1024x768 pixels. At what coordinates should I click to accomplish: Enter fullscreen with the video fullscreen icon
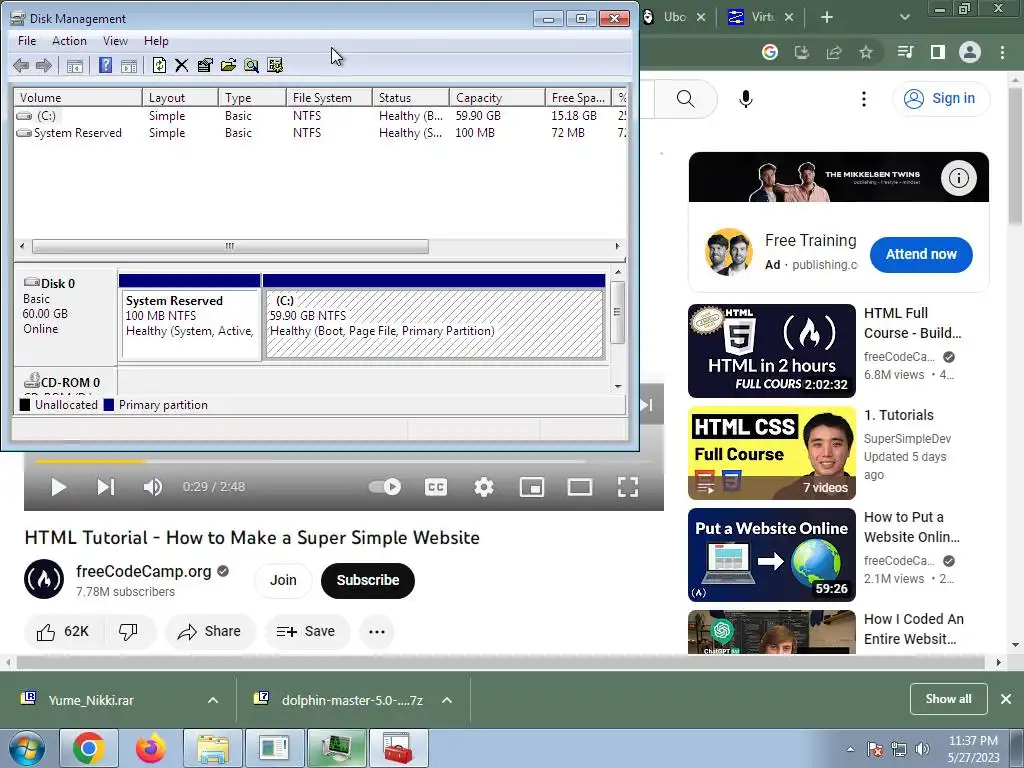pos(628,487)
